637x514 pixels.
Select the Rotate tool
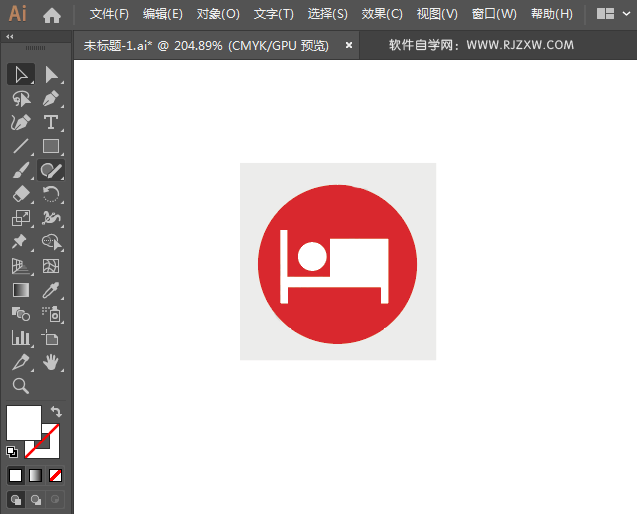pyautogui.click(x=51, y=194)
